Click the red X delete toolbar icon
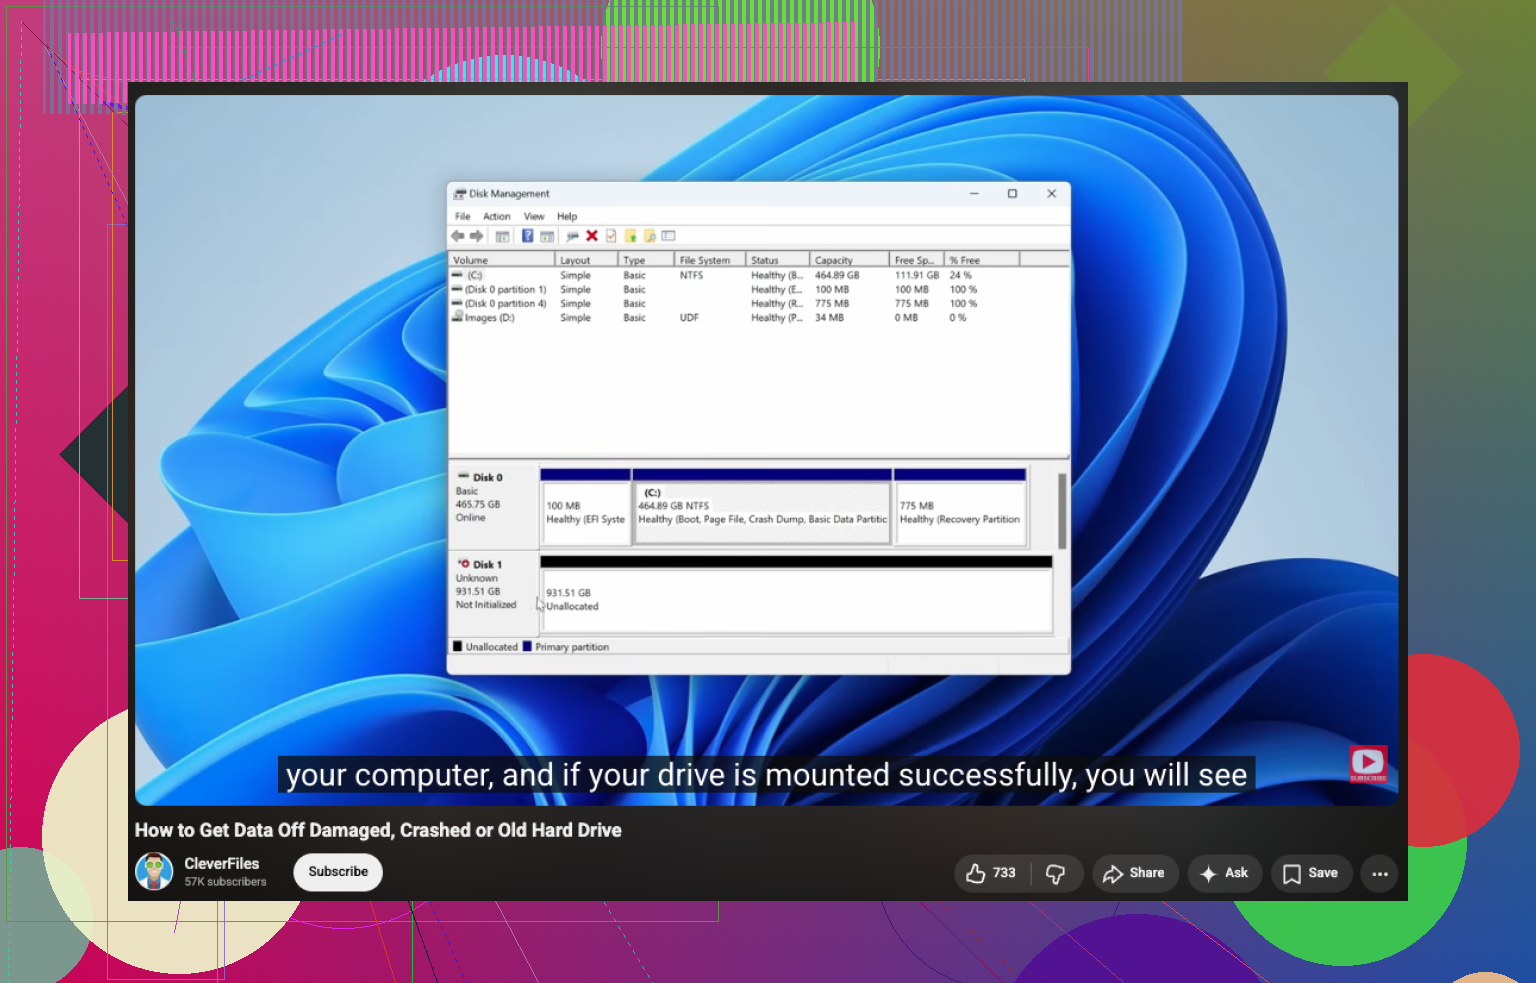The width and height of the screenshot is (1536, 983). 592,236
